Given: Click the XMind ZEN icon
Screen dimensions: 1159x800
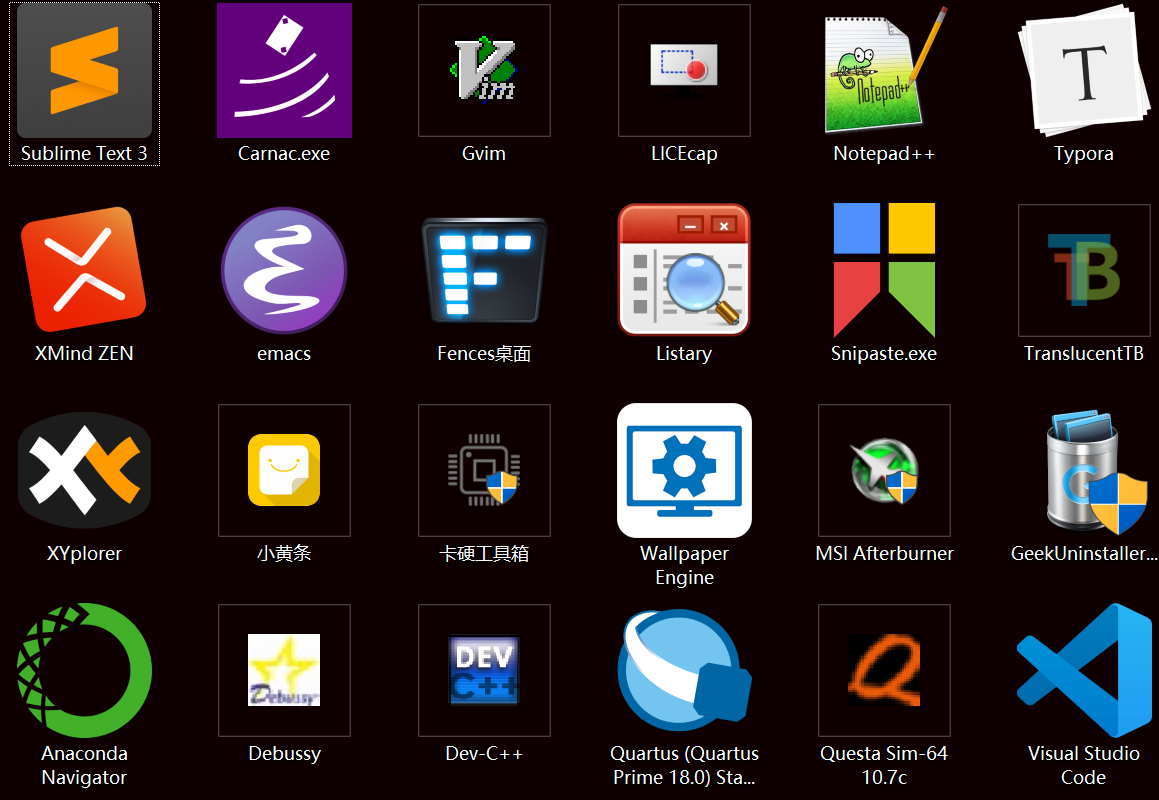Looking at the screenshot, I should tap(84, 270).
